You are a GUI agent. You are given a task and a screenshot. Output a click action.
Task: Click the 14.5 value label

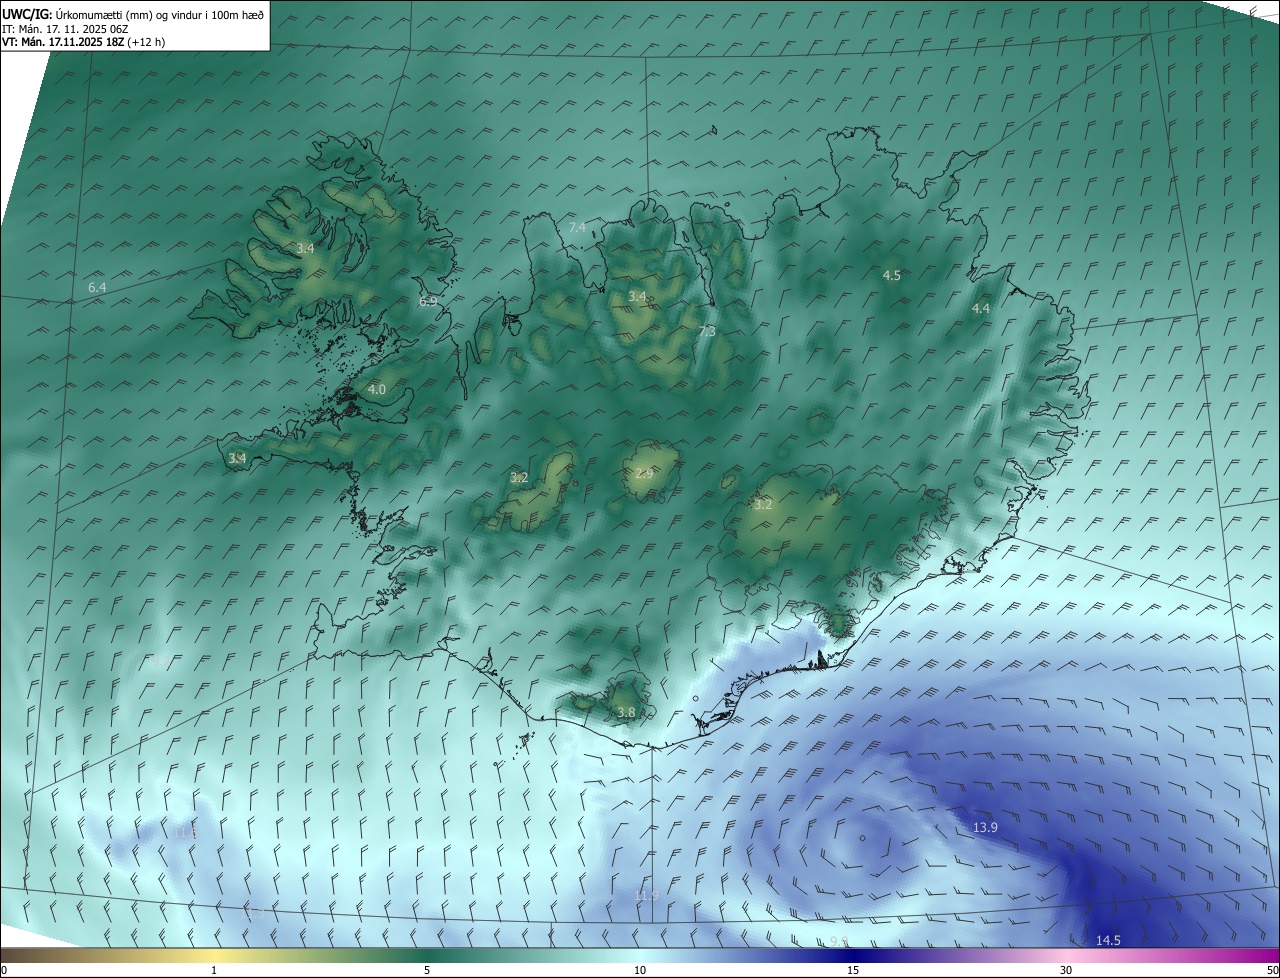tap(1108, 941)
